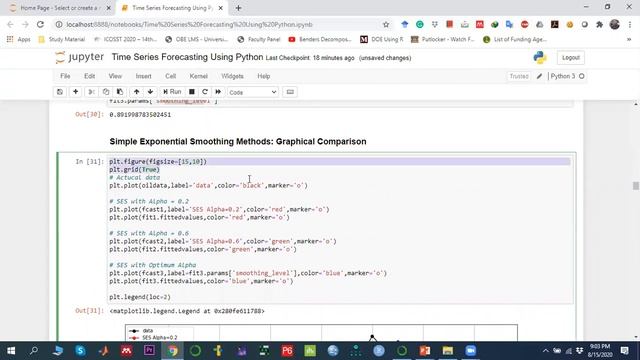Viewport: 640px width, 360px height.
Task: Open the command palette keyboard icon
Action: point(290,92)
